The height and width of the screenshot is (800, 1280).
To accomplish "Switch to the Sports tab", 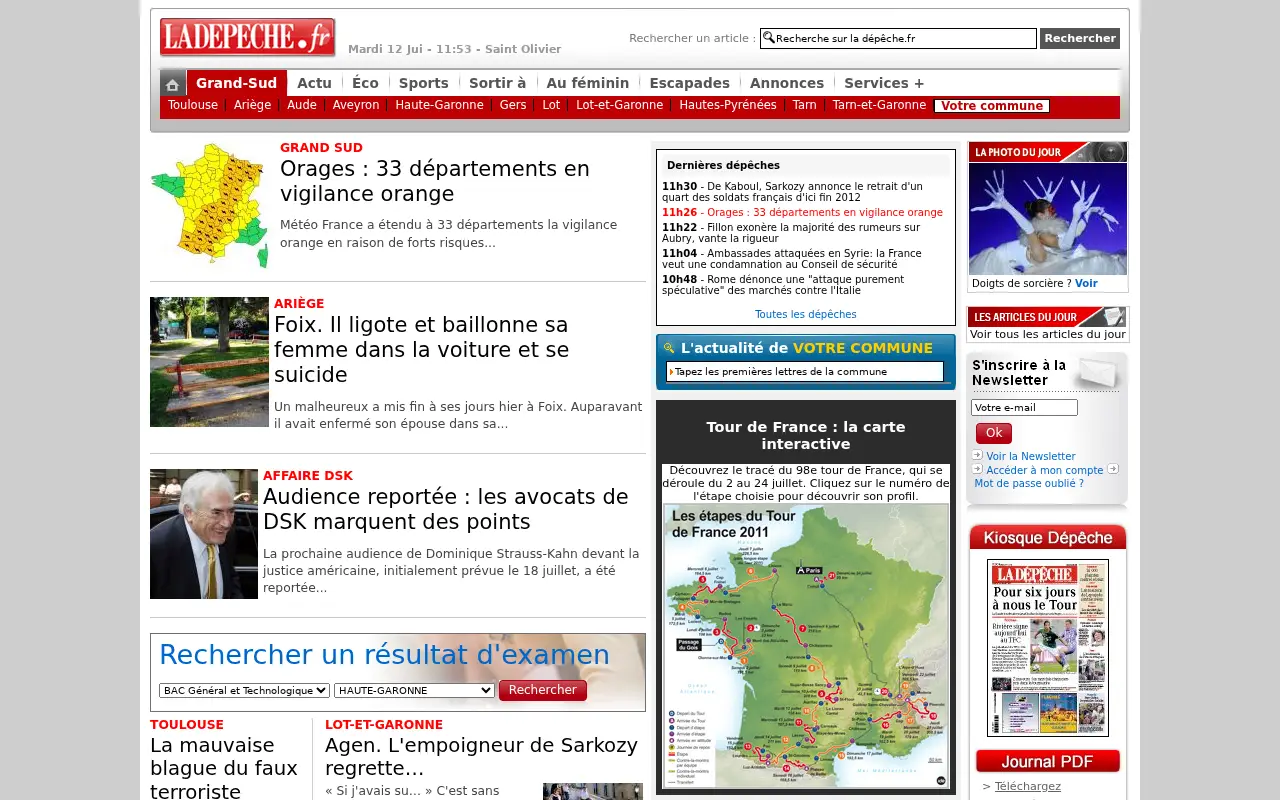I will pos(423,83).
